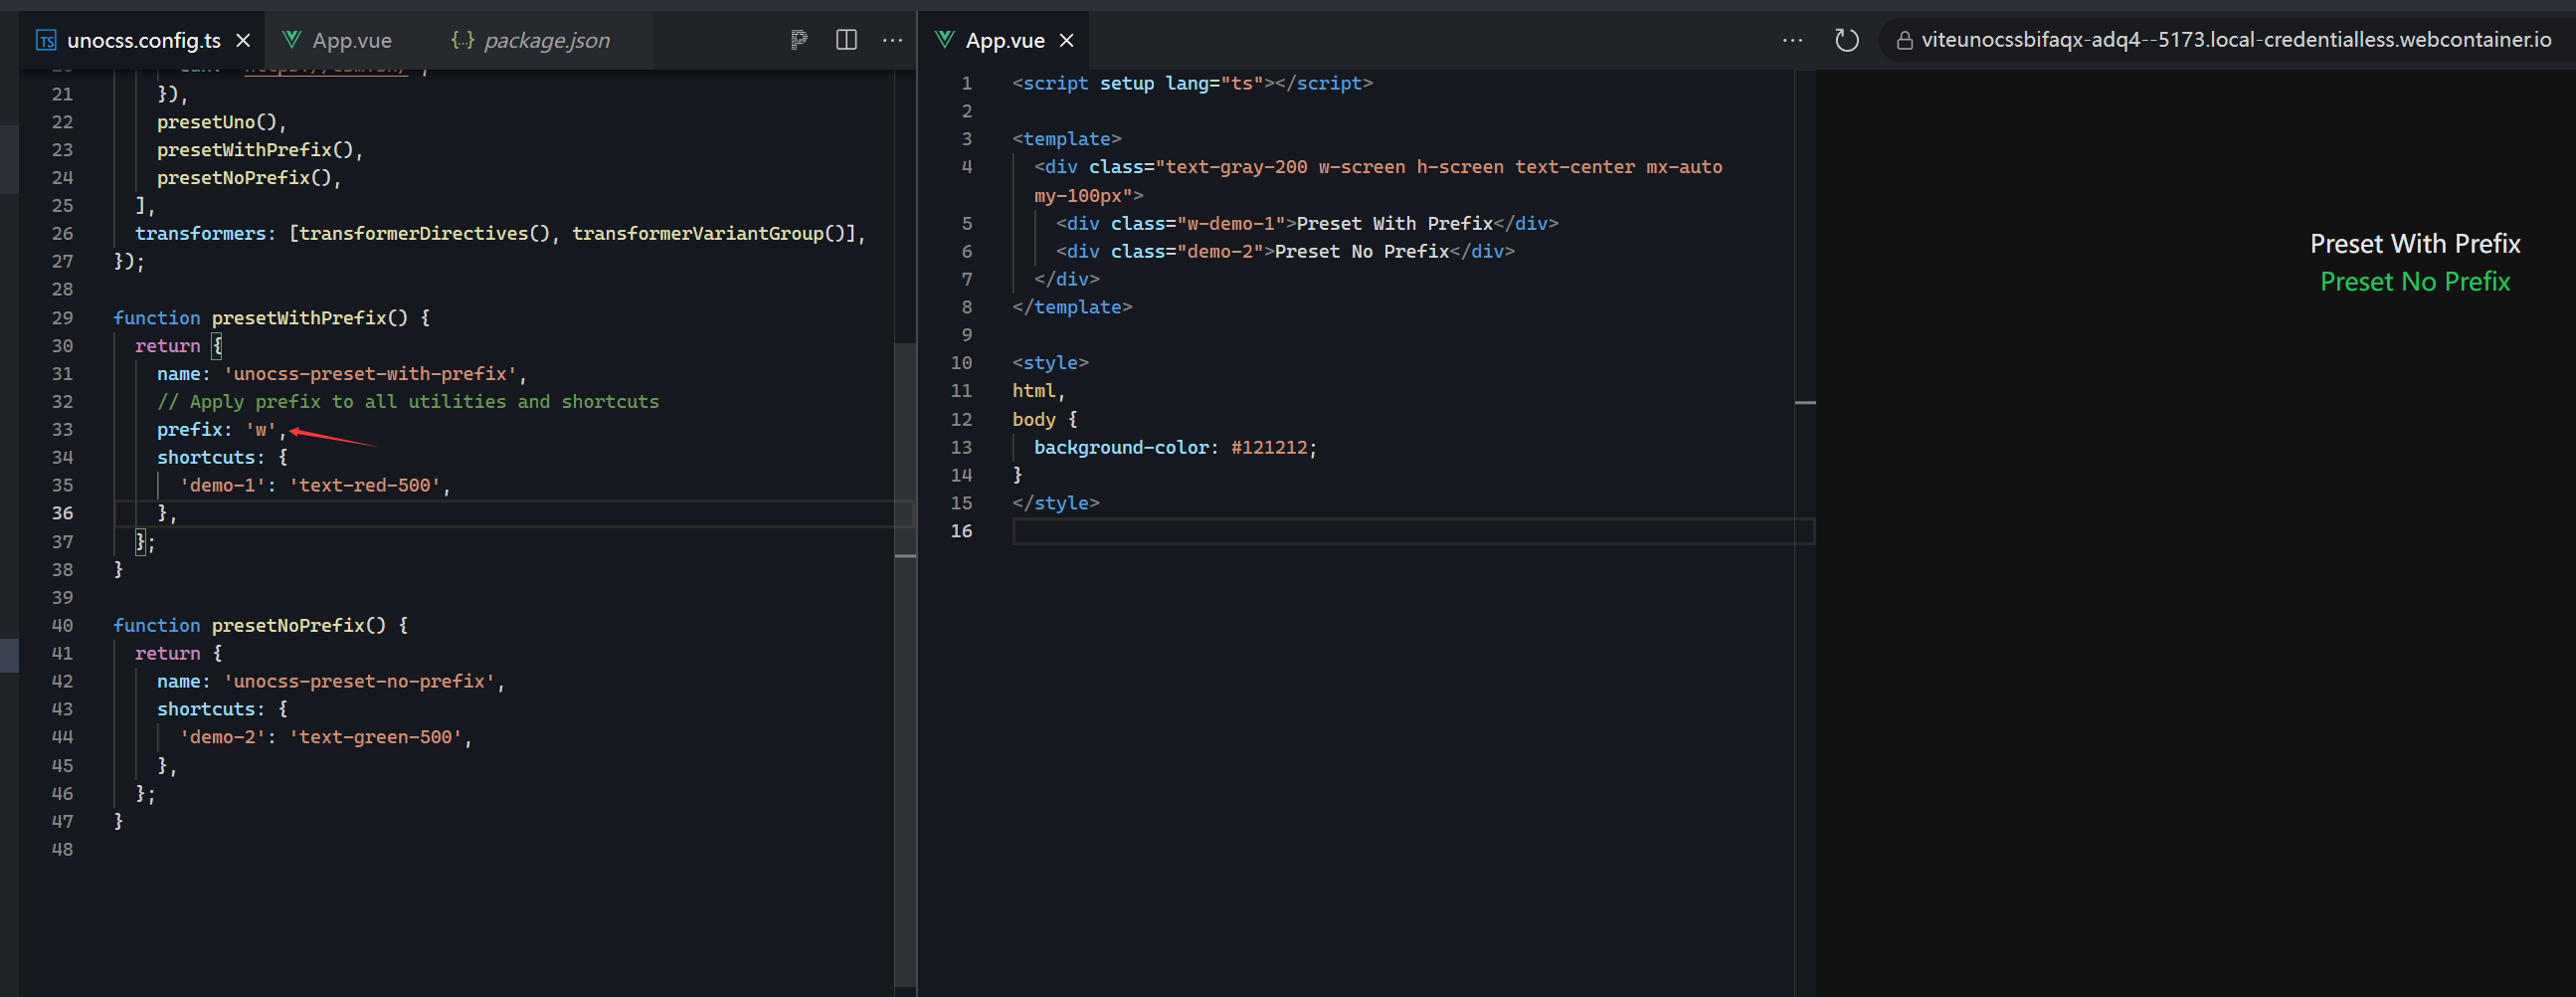Close the unocss.config.ts tab

pos(243,40)
